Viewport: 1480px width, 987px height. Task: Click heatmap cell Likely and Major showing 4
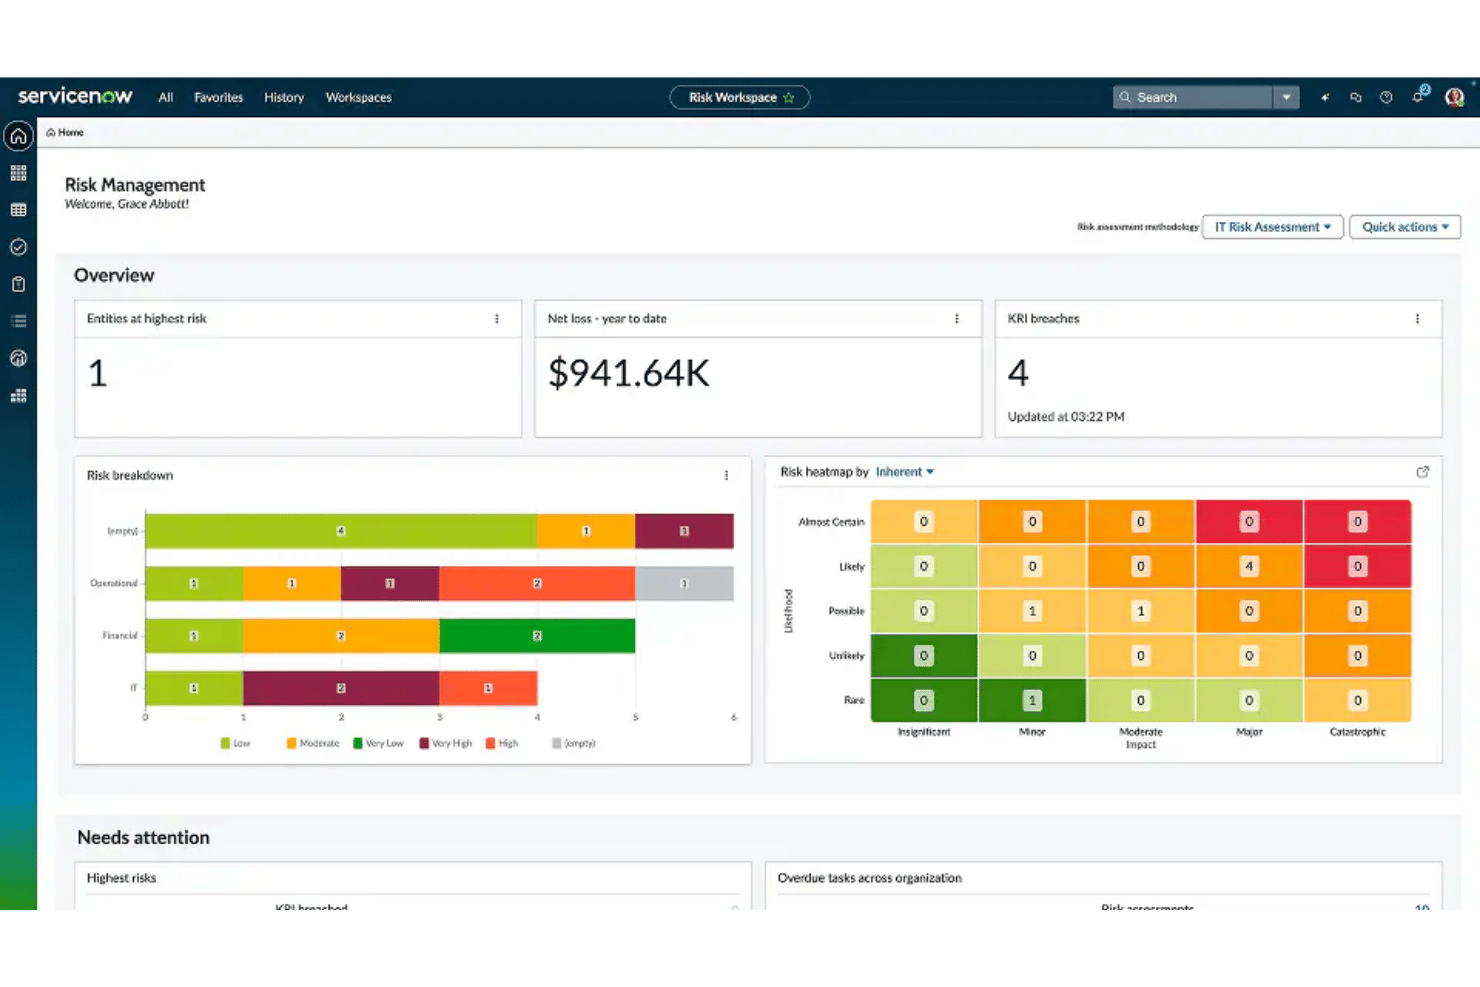pos(1249,566)
